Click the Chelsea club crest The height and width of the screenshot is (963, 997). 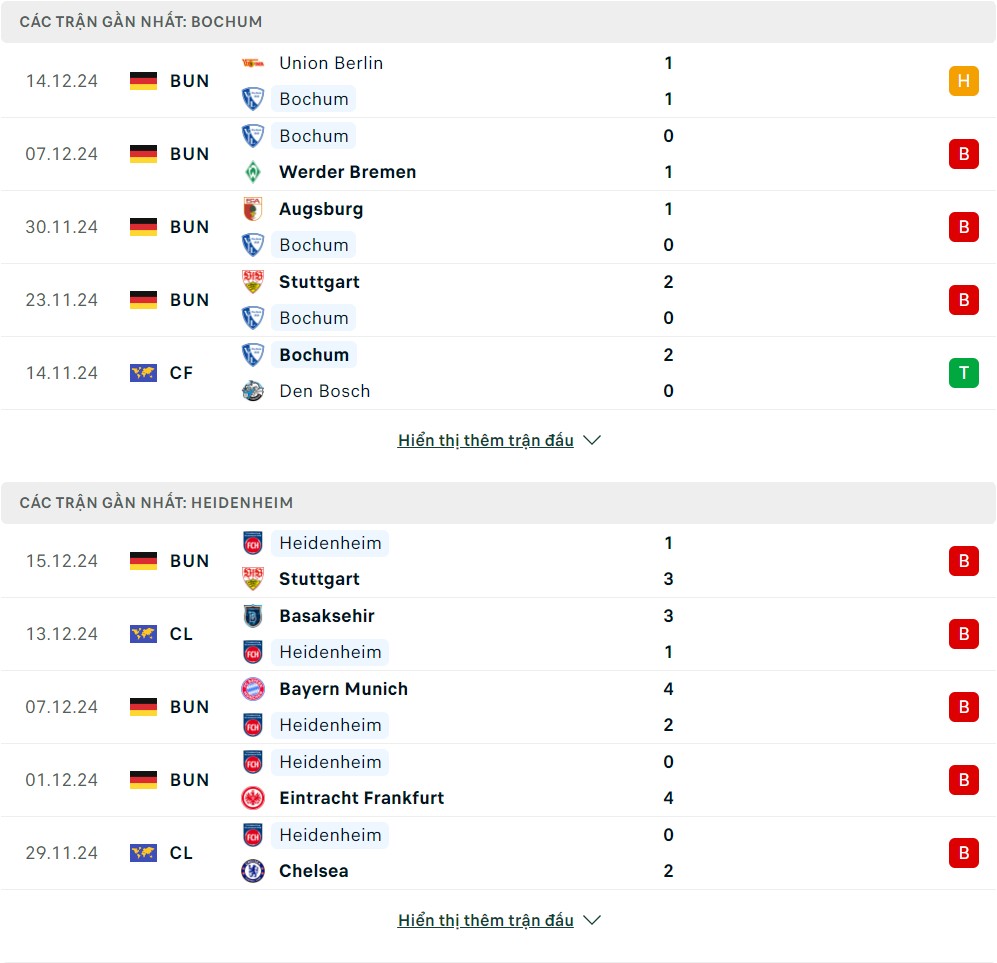tap(253, 871)
